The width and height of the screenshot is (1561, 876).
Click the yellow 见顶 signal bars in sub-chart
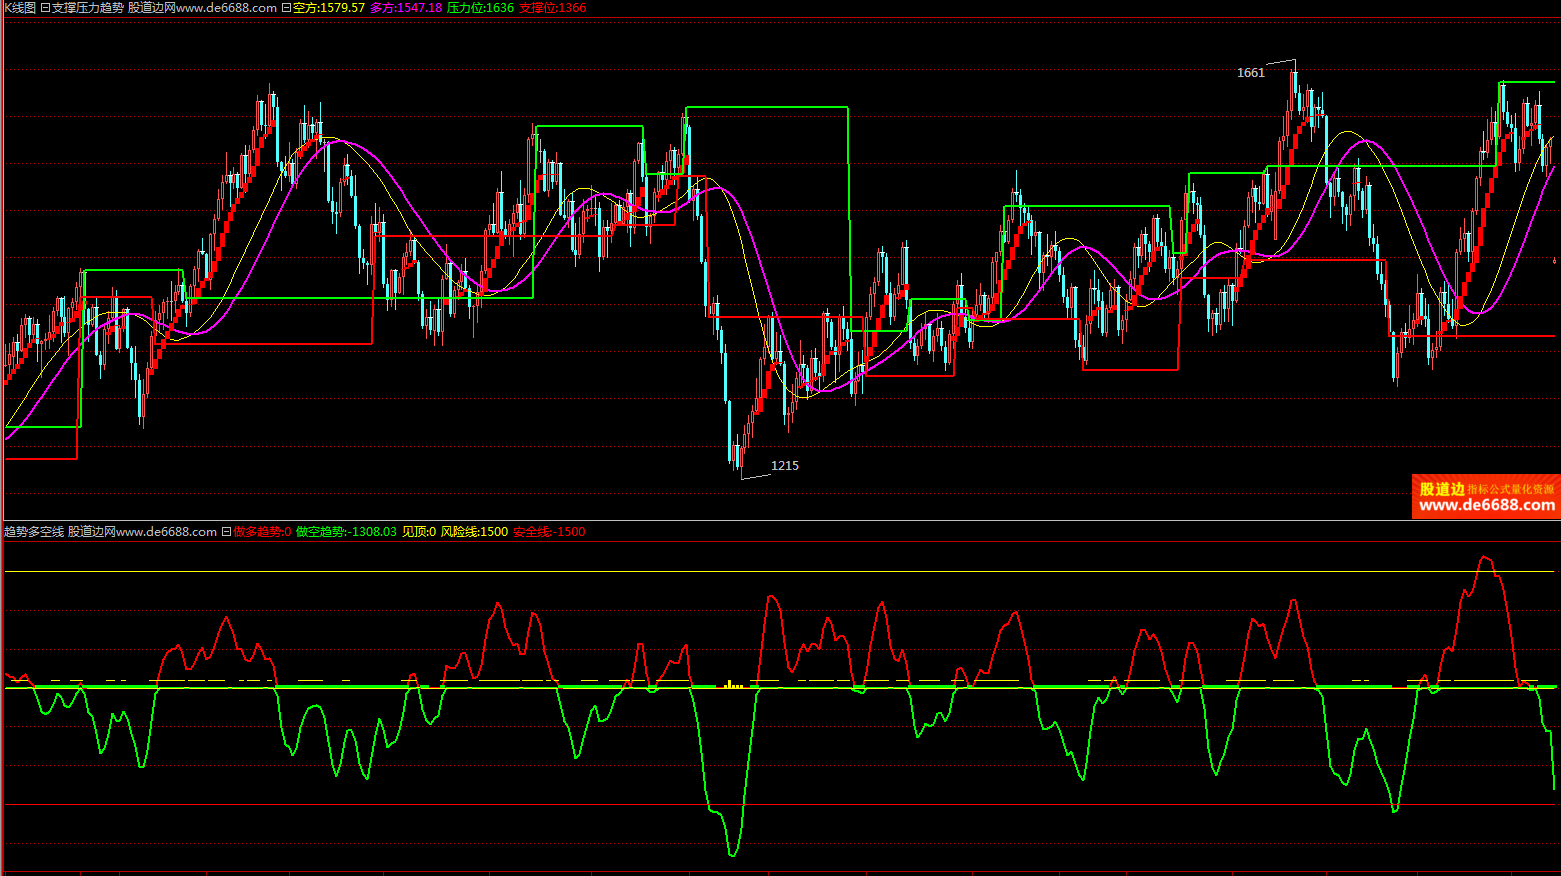coord(734,685)
